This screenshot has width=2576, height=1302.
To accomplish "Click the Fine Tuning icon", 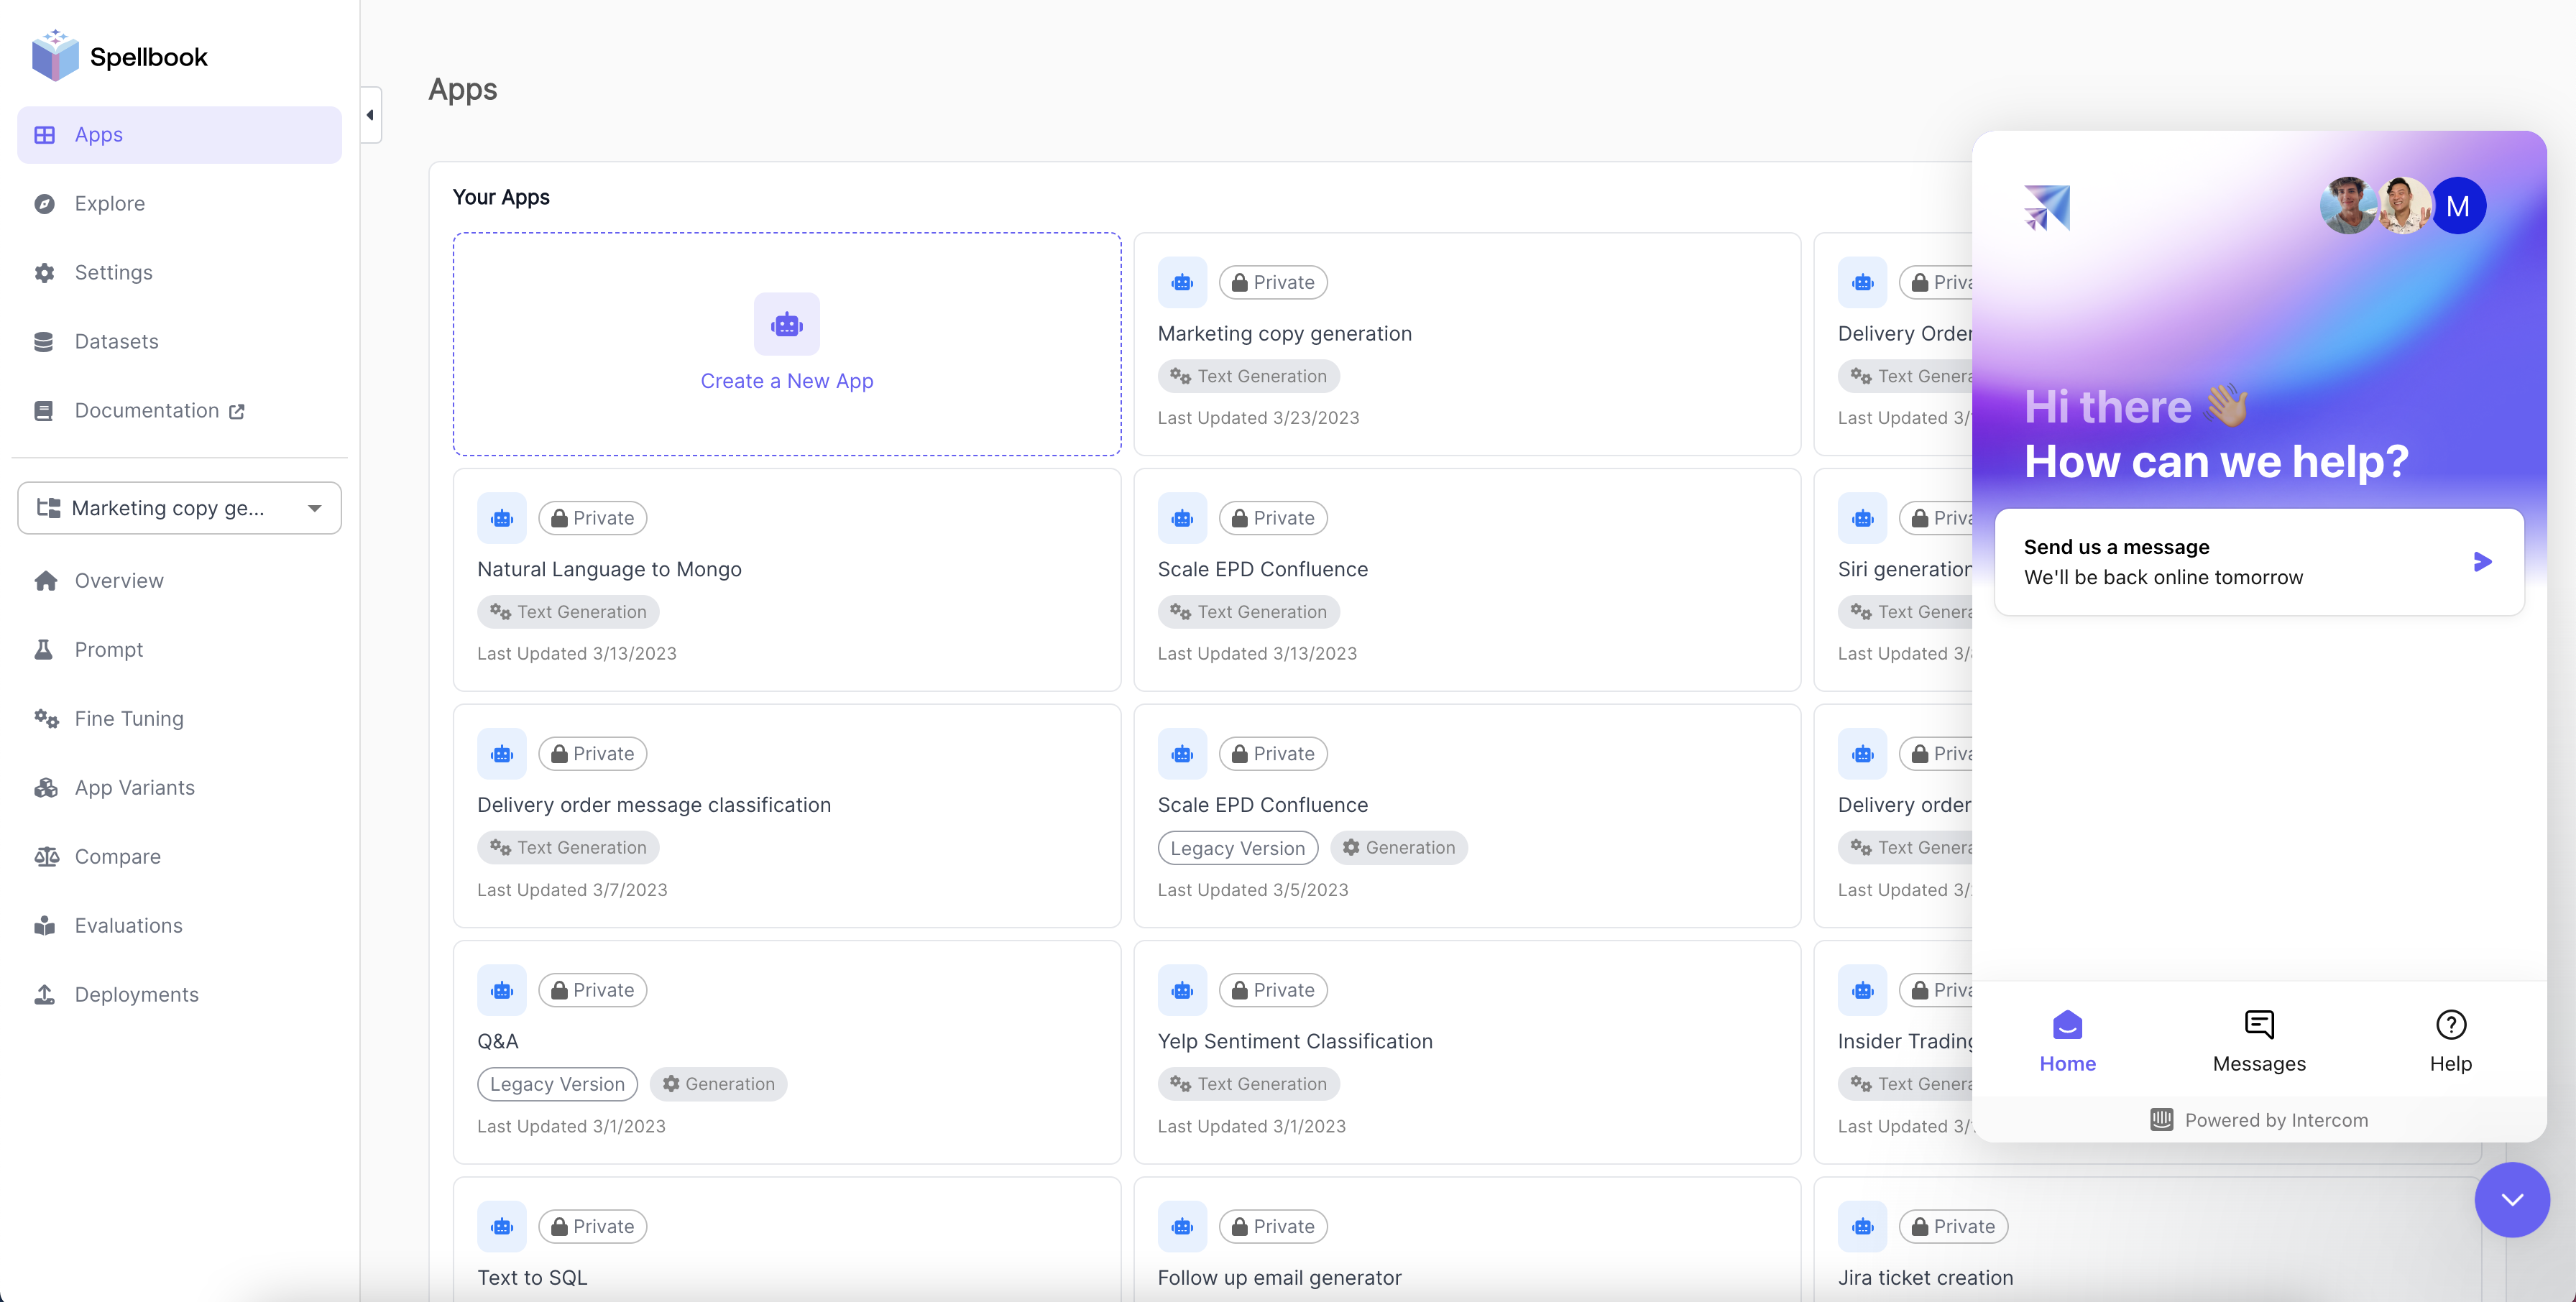I will 45,718.
